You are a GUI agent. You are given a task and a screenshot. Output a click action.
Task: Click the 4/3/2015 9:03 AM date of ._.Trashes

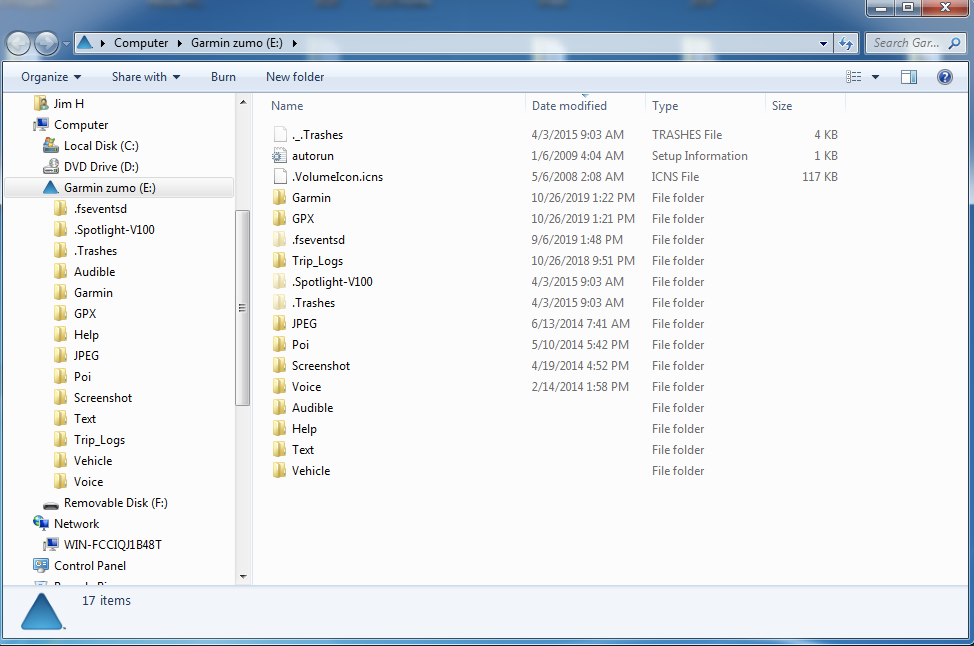click(577, 135)
